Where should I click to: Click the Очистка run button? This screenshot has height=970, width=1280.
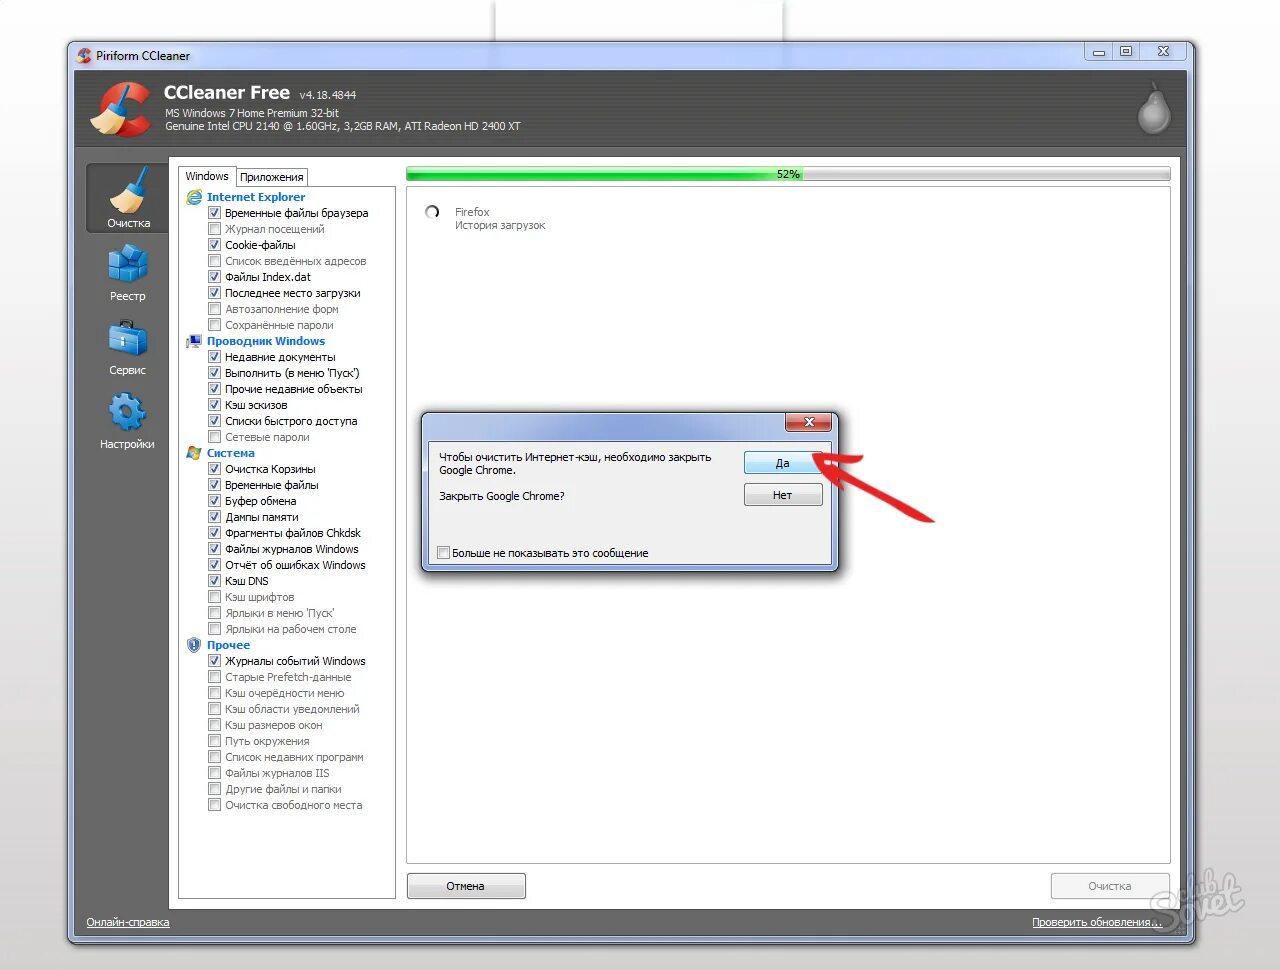tap(1110, 886)
